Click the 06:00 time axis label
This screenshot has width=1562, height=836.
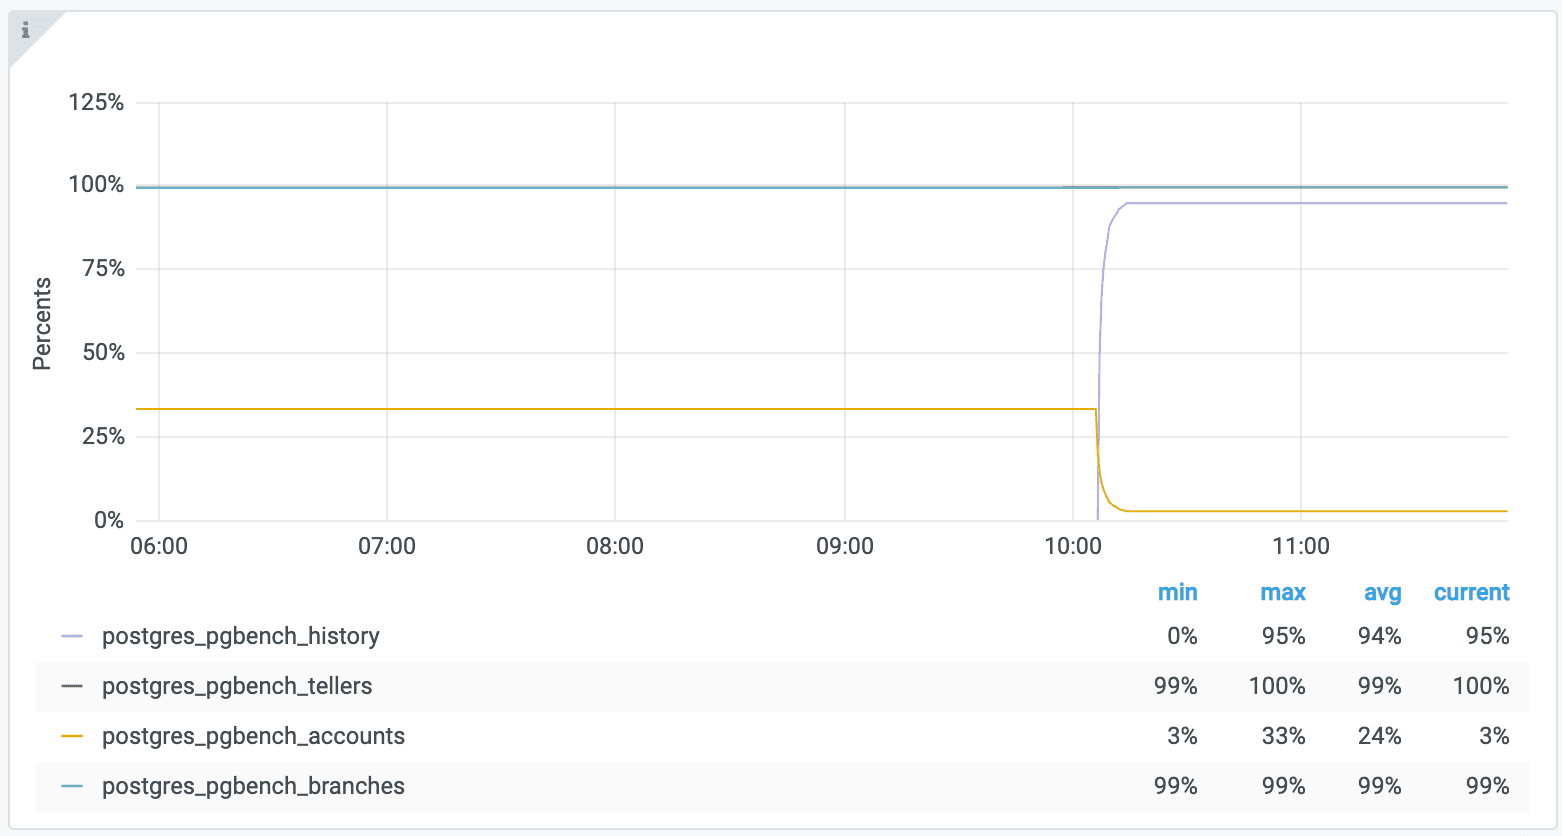coord(159,546)
